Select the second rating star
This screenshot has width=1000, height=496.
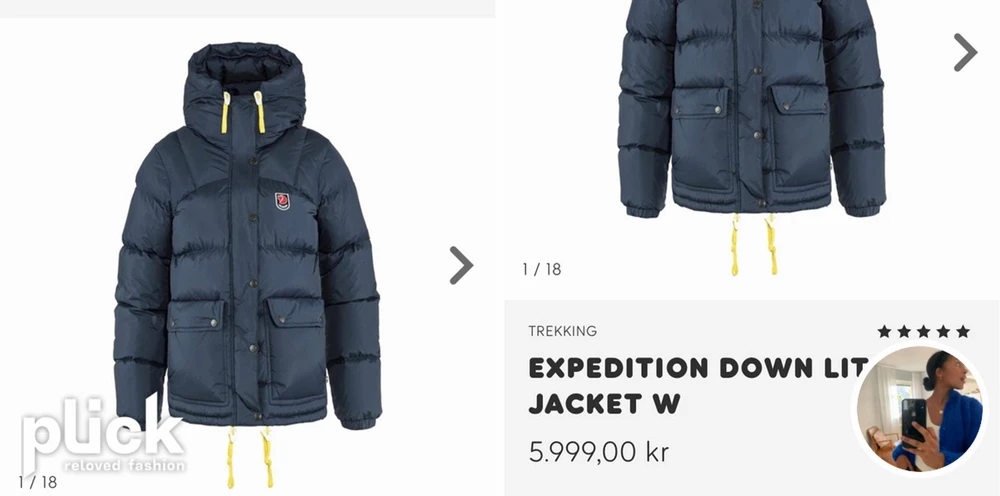(904, 331)
